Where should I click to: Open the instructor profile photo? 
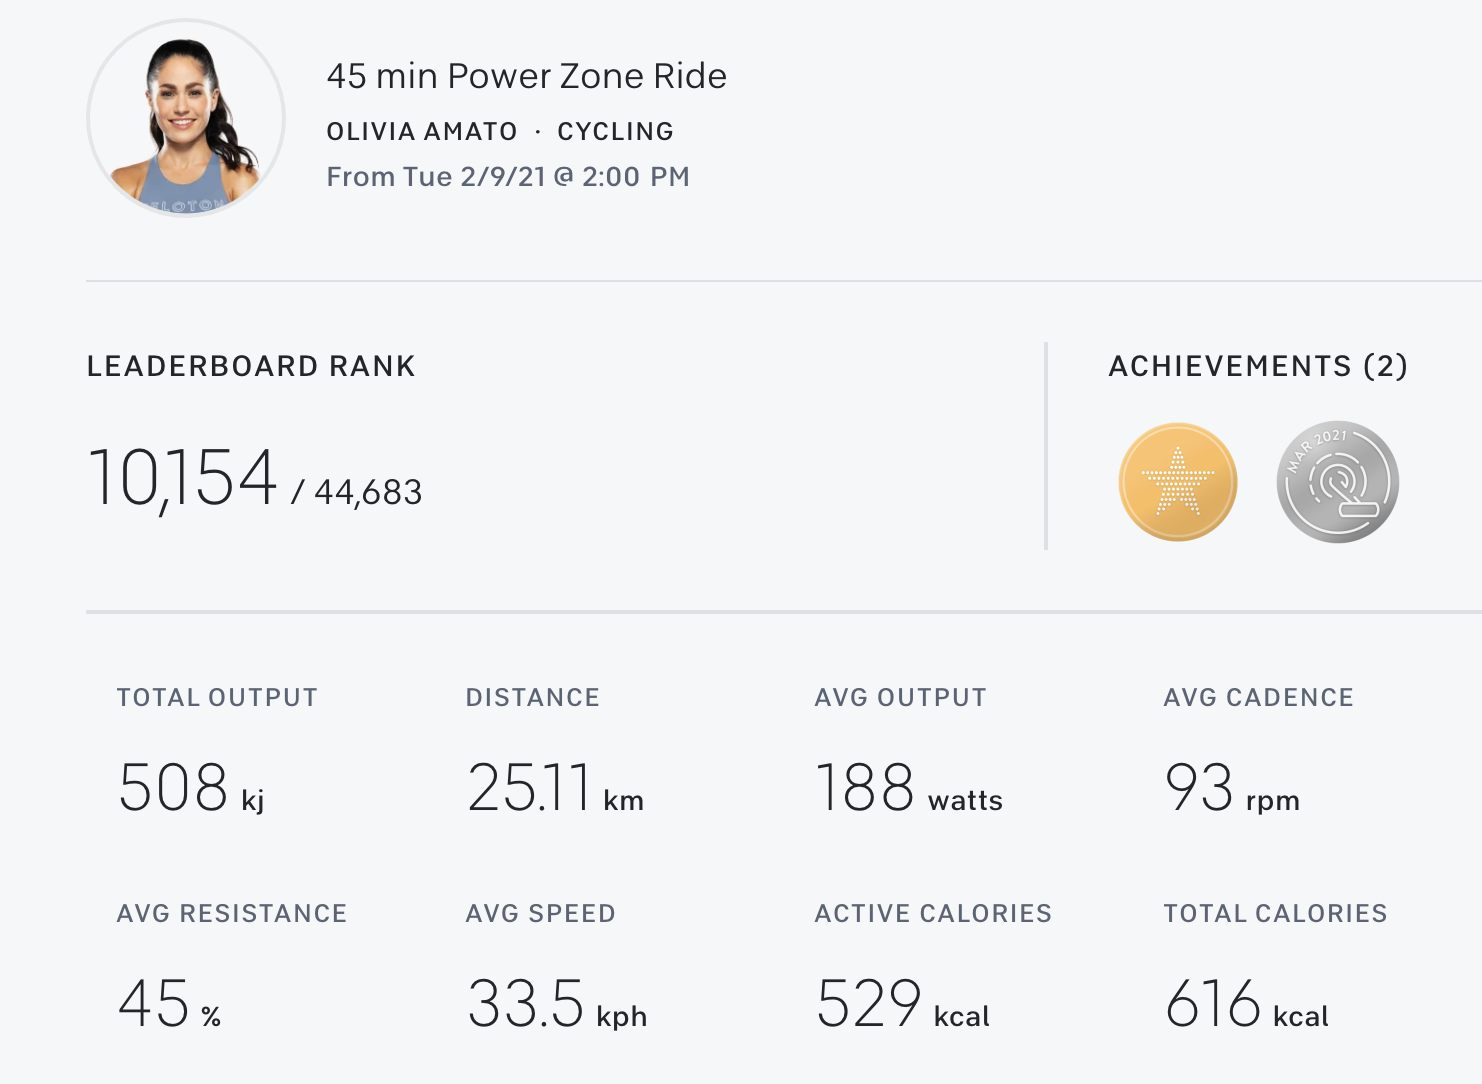click(x=186, y=118)
